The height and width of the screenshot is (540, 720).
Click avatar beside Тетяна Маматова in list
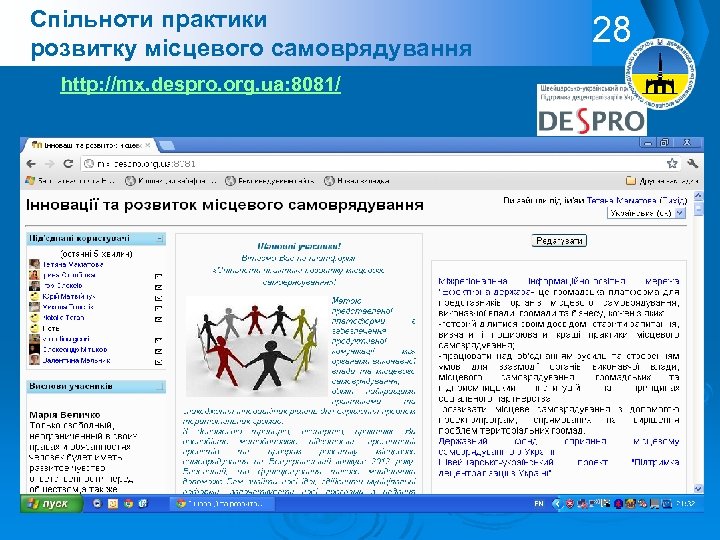(34, 264)
